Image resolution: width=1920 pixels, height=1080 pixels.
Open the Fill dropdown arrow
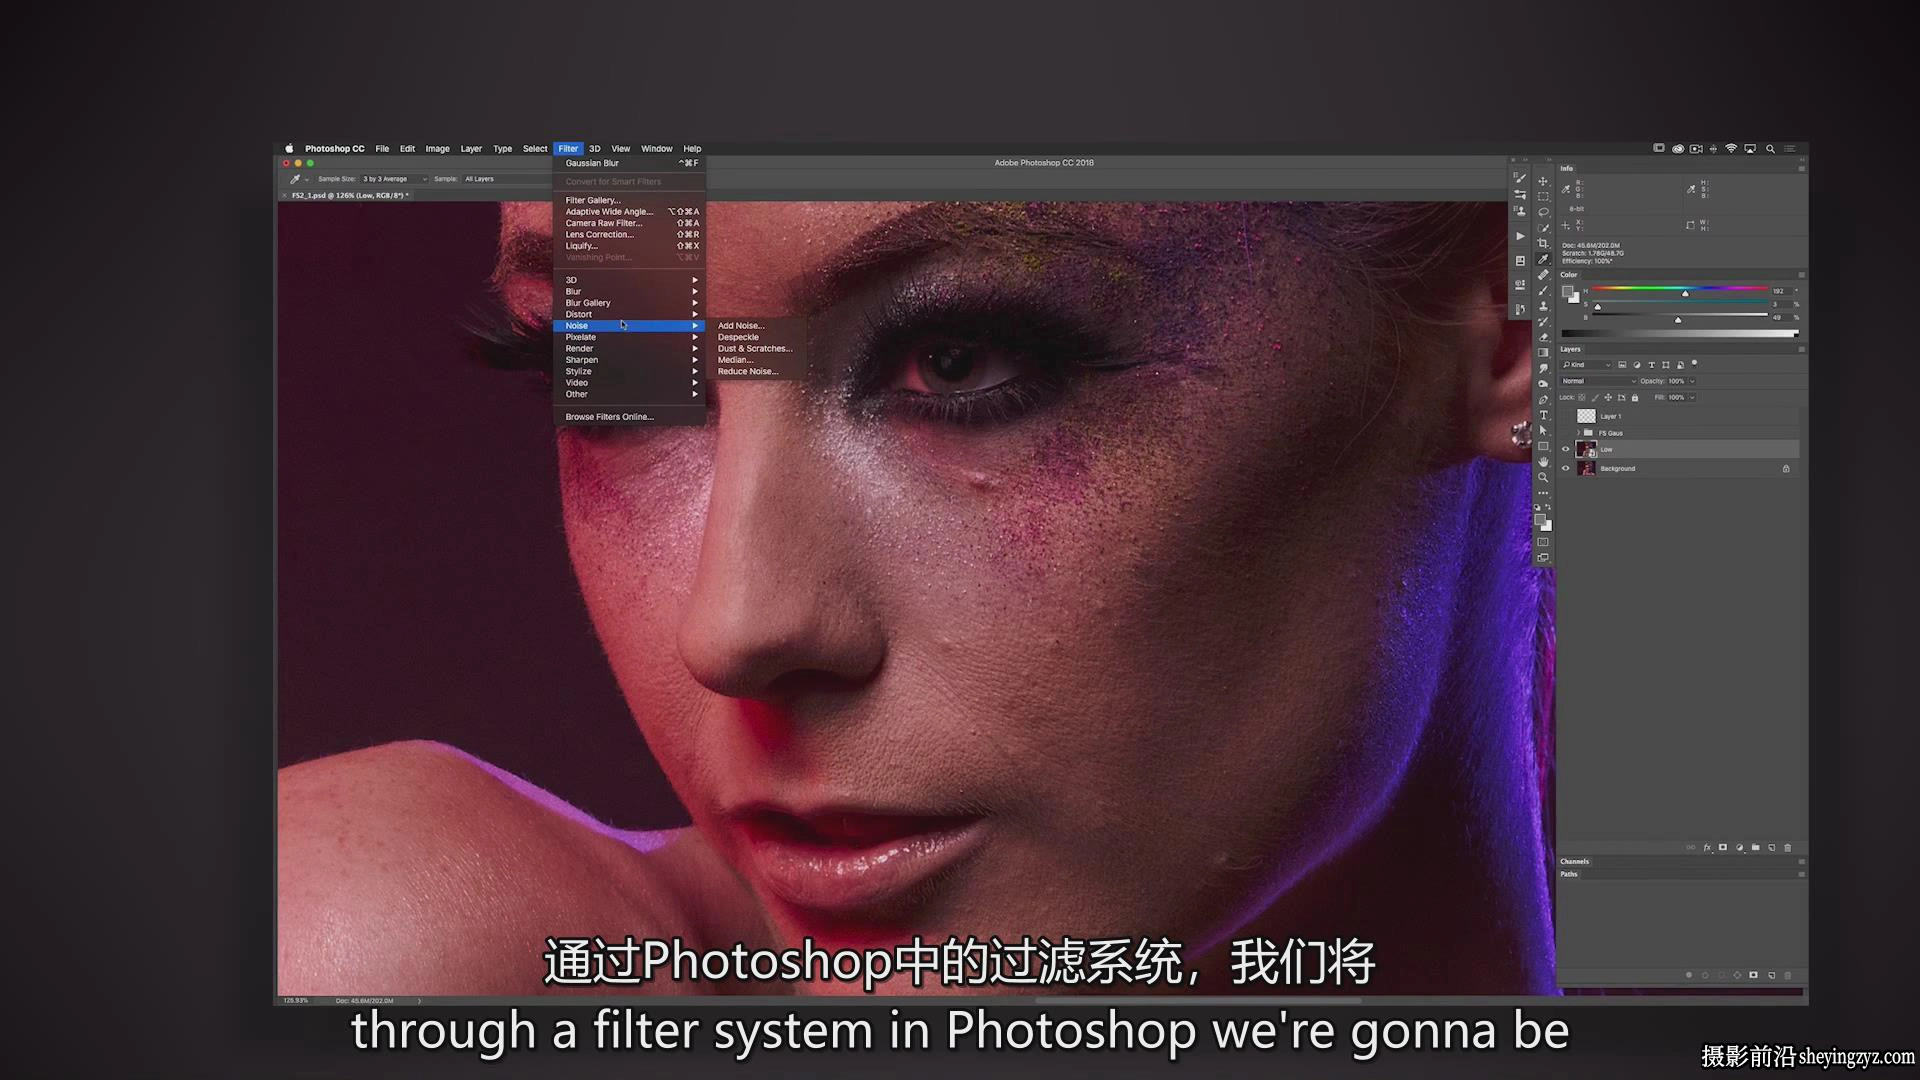[1692, 398]
